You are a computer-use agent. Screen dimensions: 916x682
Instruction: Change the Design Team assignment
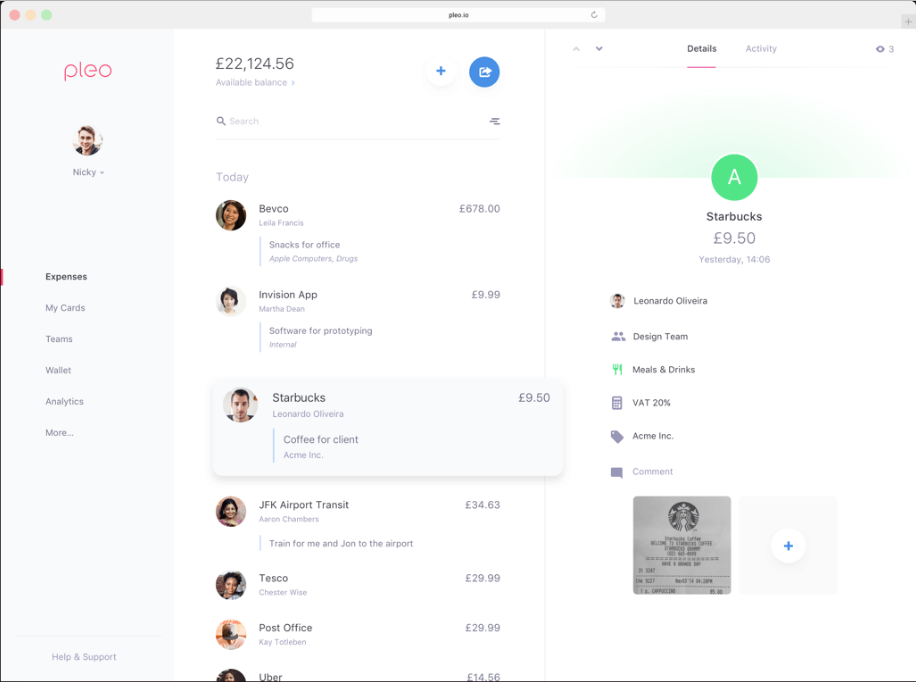coord(660,337)
